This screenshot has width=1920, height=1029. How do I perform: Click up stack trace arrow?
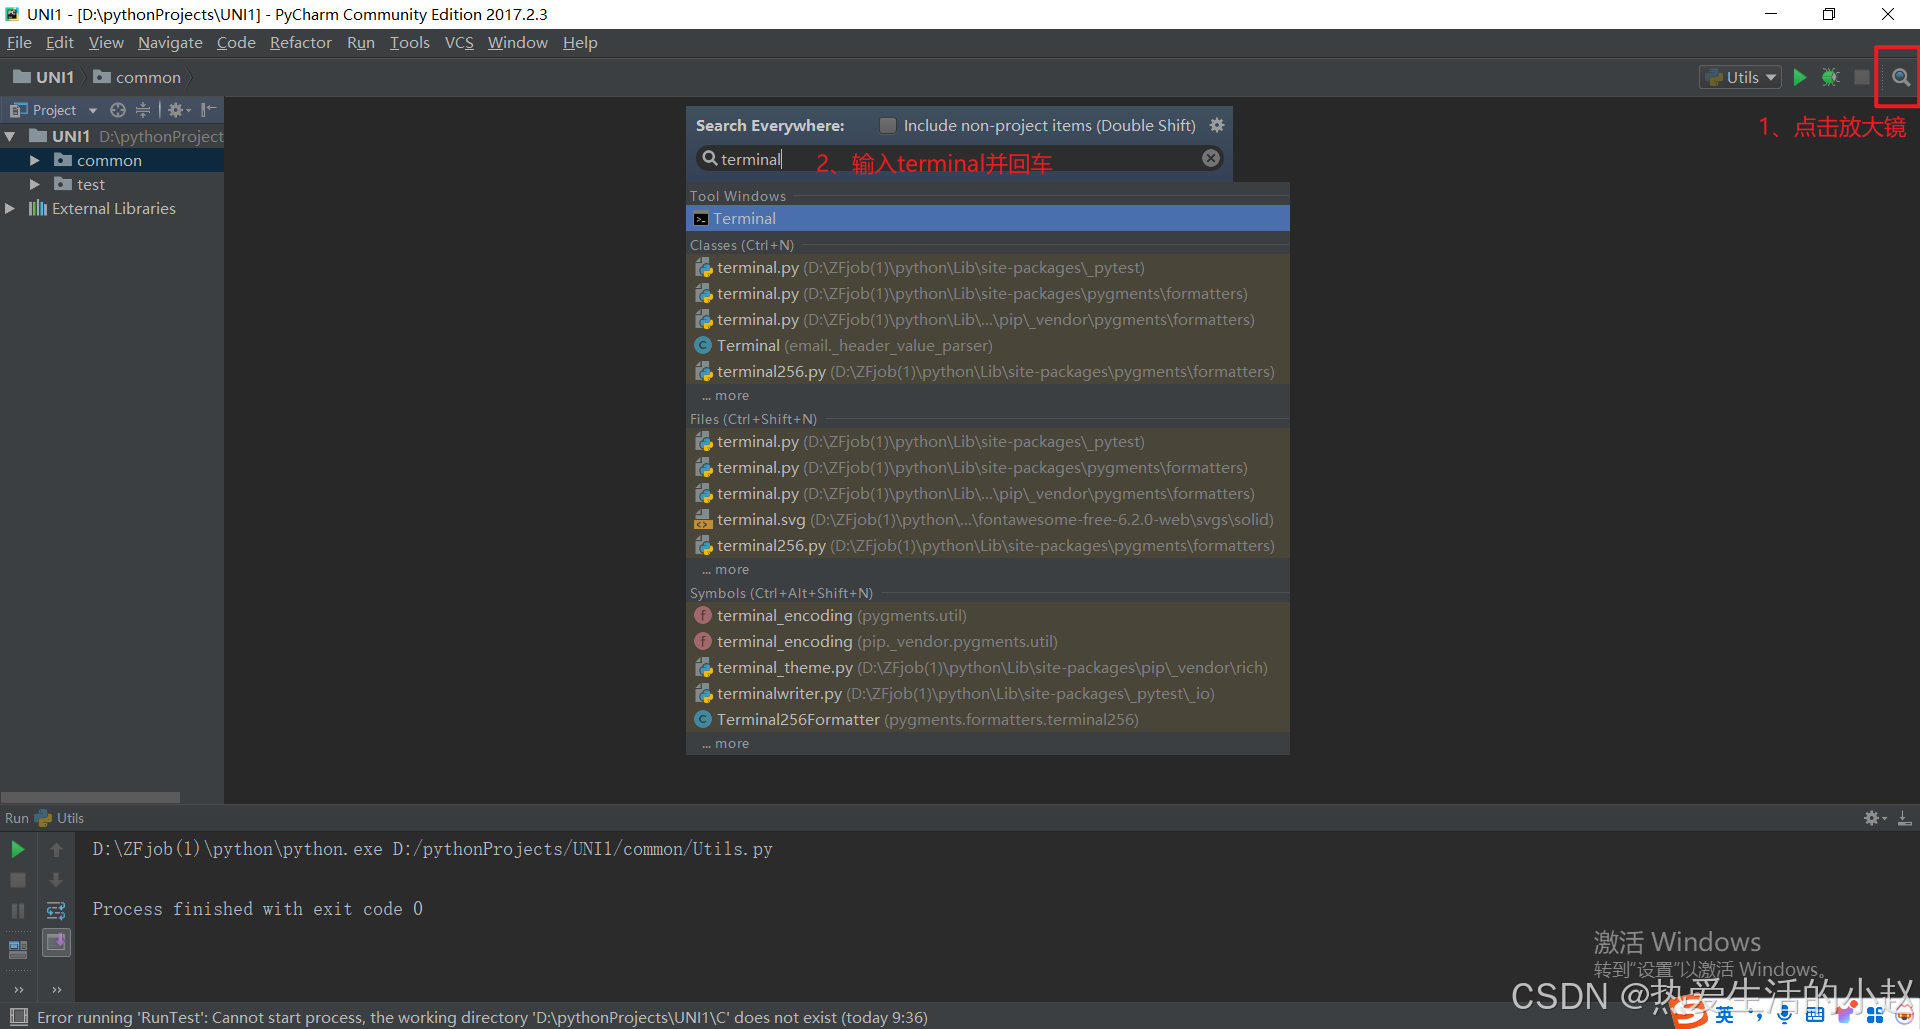point(56,850)
